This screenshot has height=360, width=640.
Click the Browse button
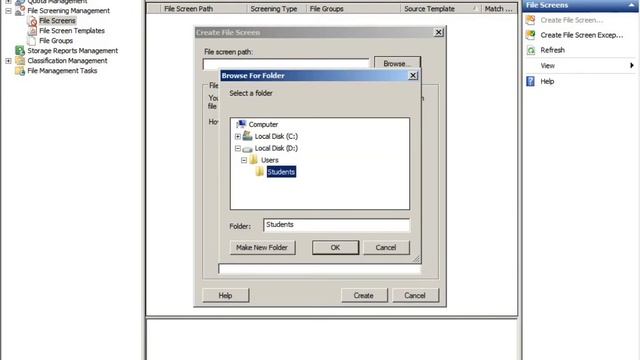[x=397, y=64]
